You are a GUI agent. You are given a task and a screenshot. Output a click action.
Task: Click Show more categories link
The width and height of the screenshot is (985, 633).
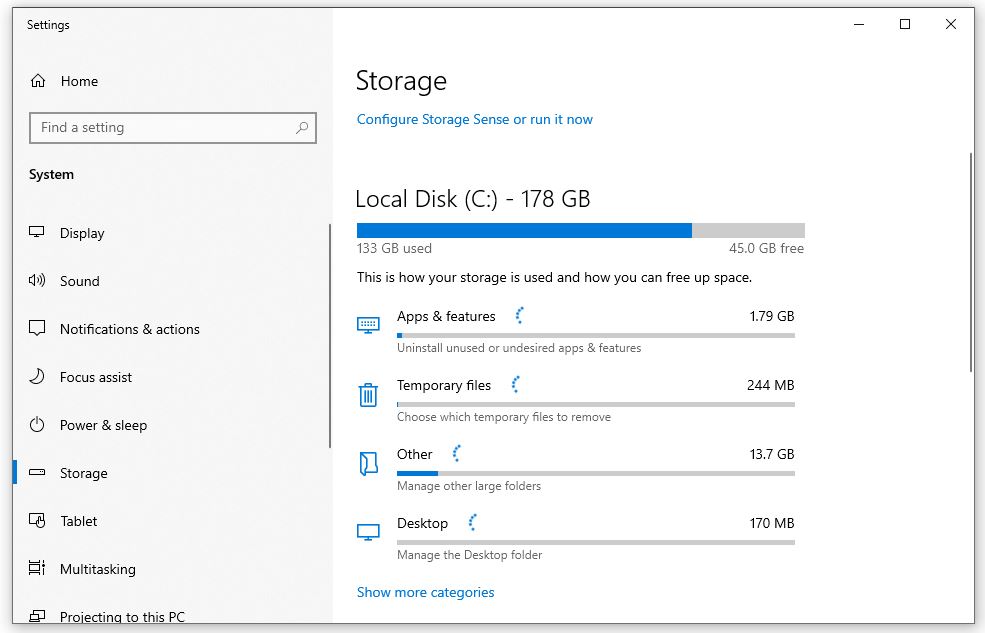425,592
